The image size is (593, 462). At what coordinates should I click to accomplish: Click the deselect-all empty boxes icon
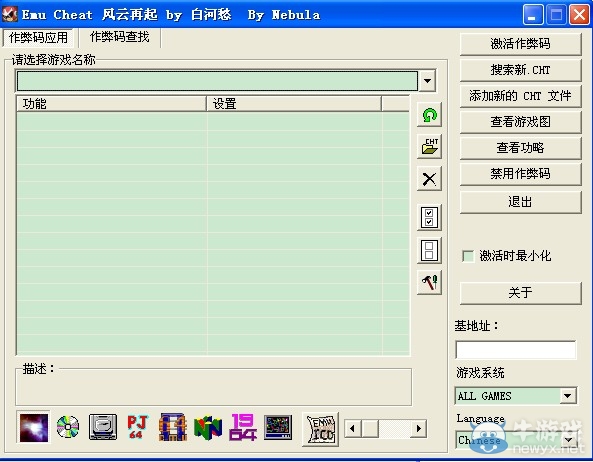point(429,250)
